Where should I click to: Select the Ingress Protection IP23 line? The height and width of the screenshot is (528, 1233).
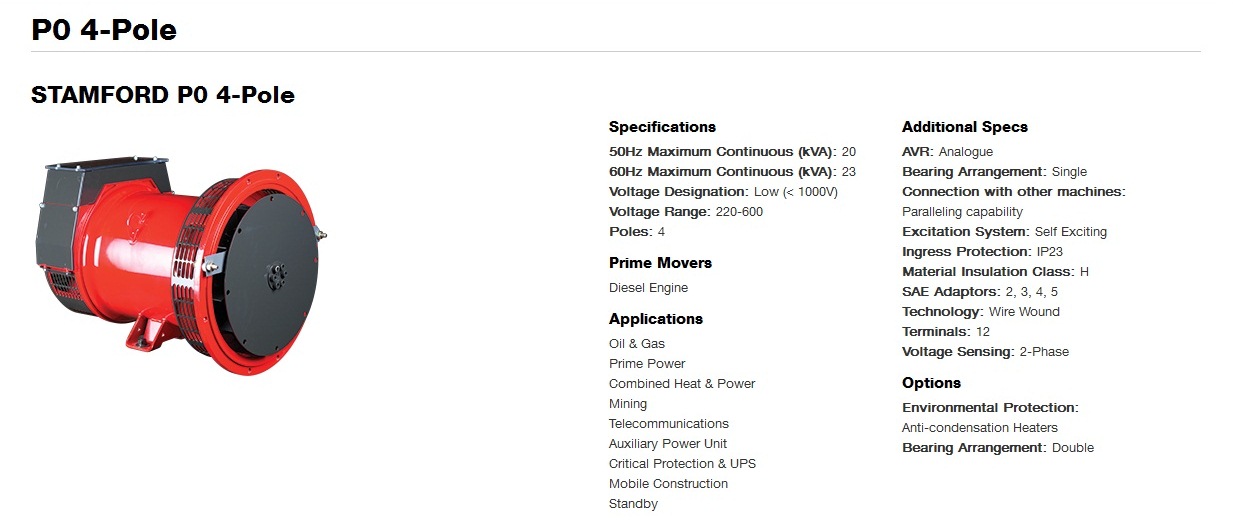[980, 252]
